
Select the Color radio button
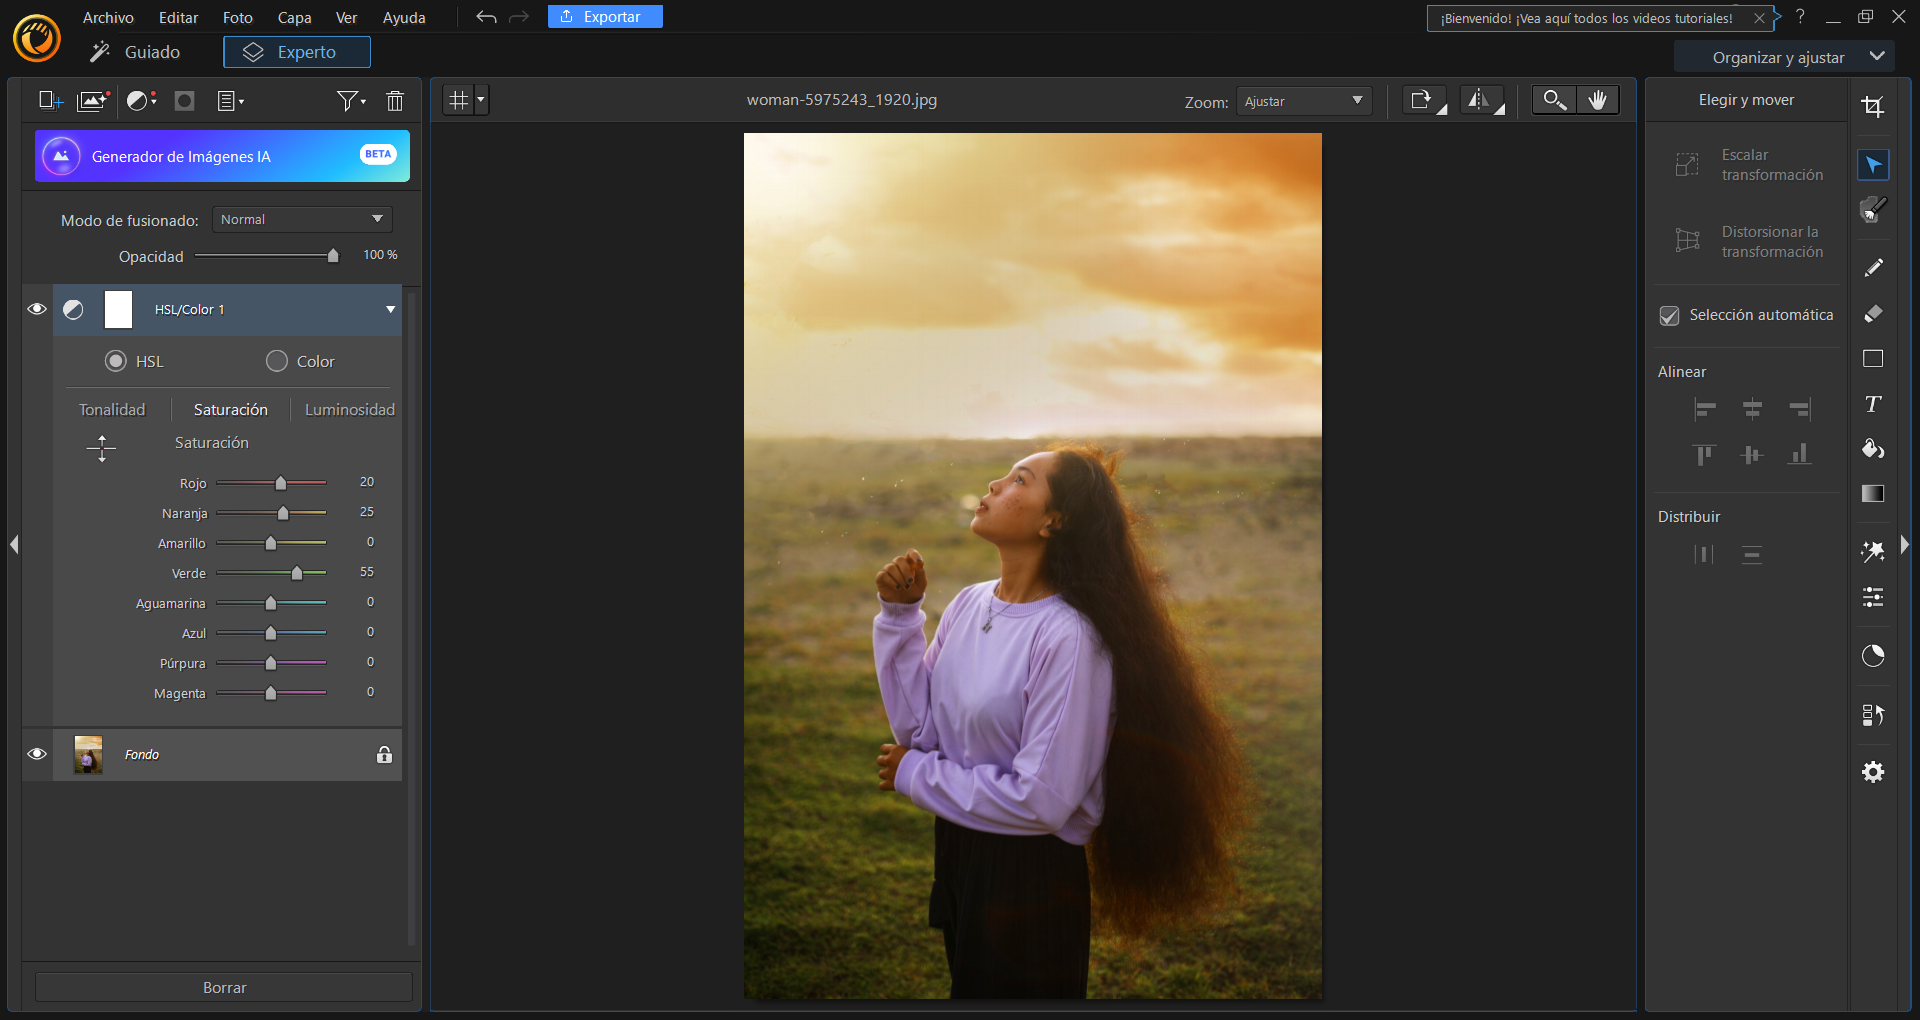pos(277,361)
